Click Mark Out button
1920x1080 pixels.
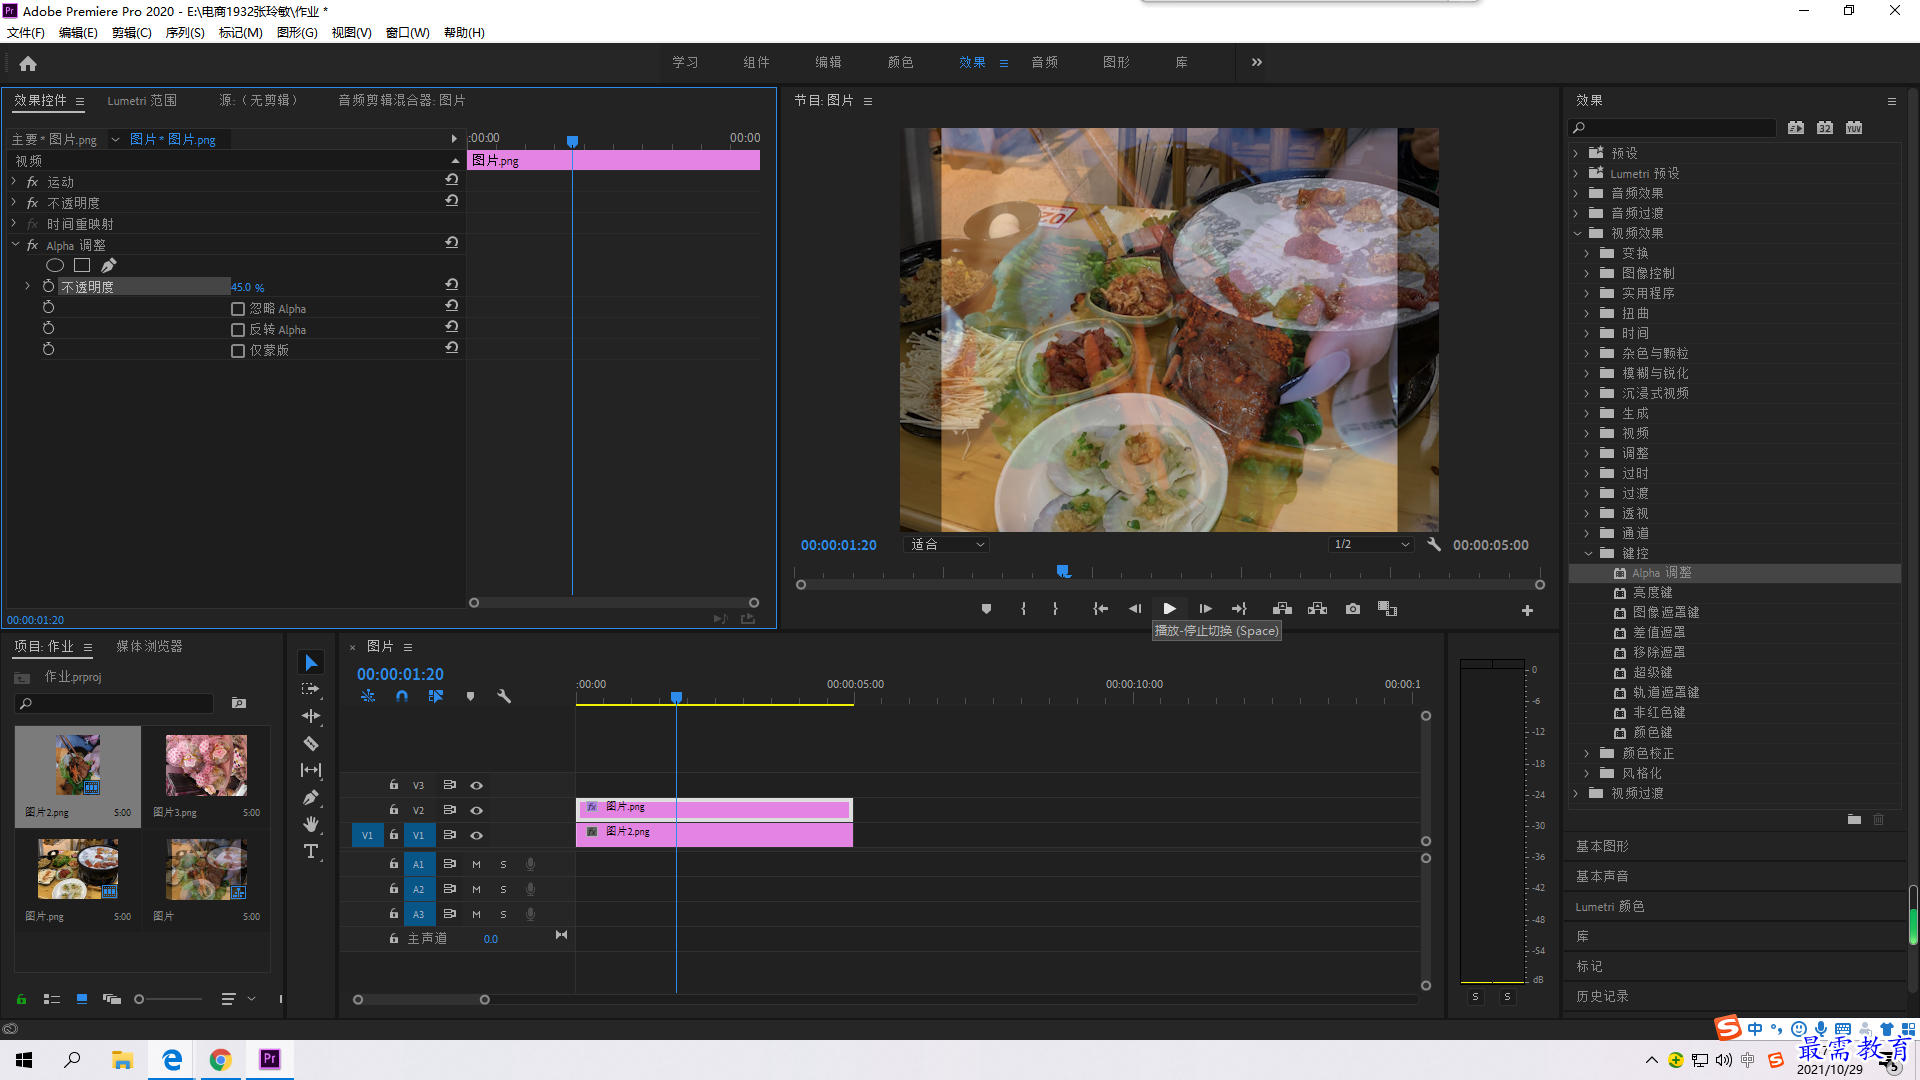click(x=1055, y=609)
